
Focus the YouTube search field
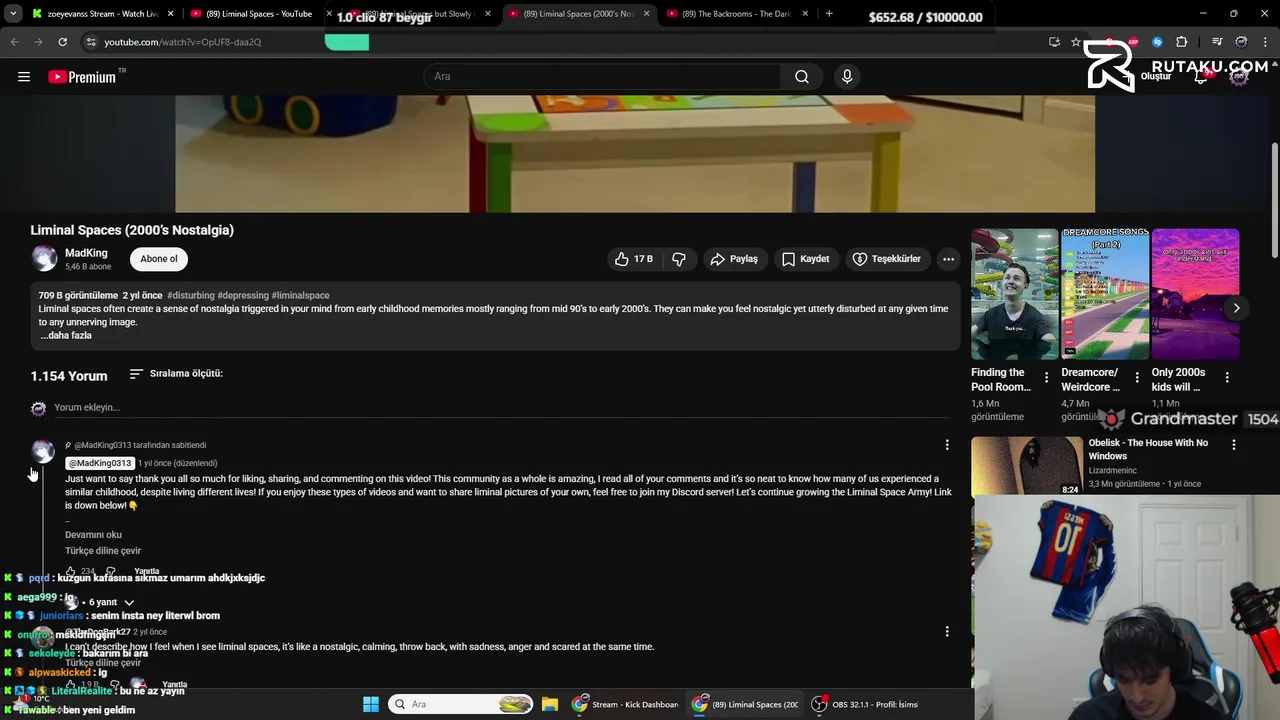pyautogui.click(x=602, y=77)
